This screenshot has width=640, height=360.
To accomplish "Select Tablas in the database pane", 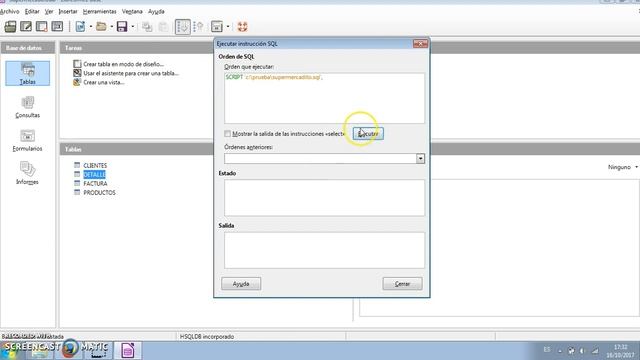I will (x=27, y=73).
